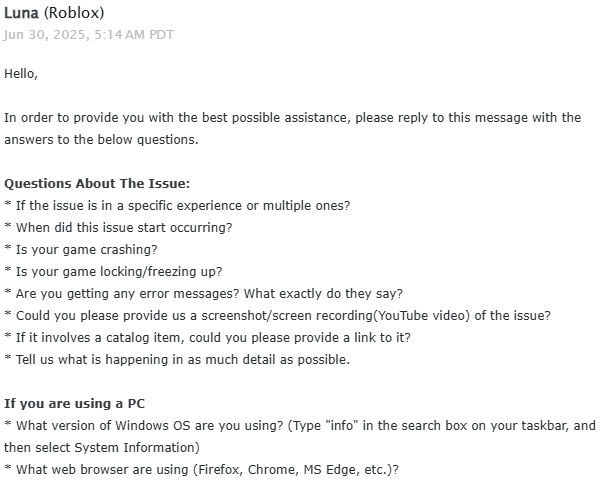Screen dimensions: 602x485
Task: Click the Hello greeting line
Action: pyautogui.click(x=21, y=73)
